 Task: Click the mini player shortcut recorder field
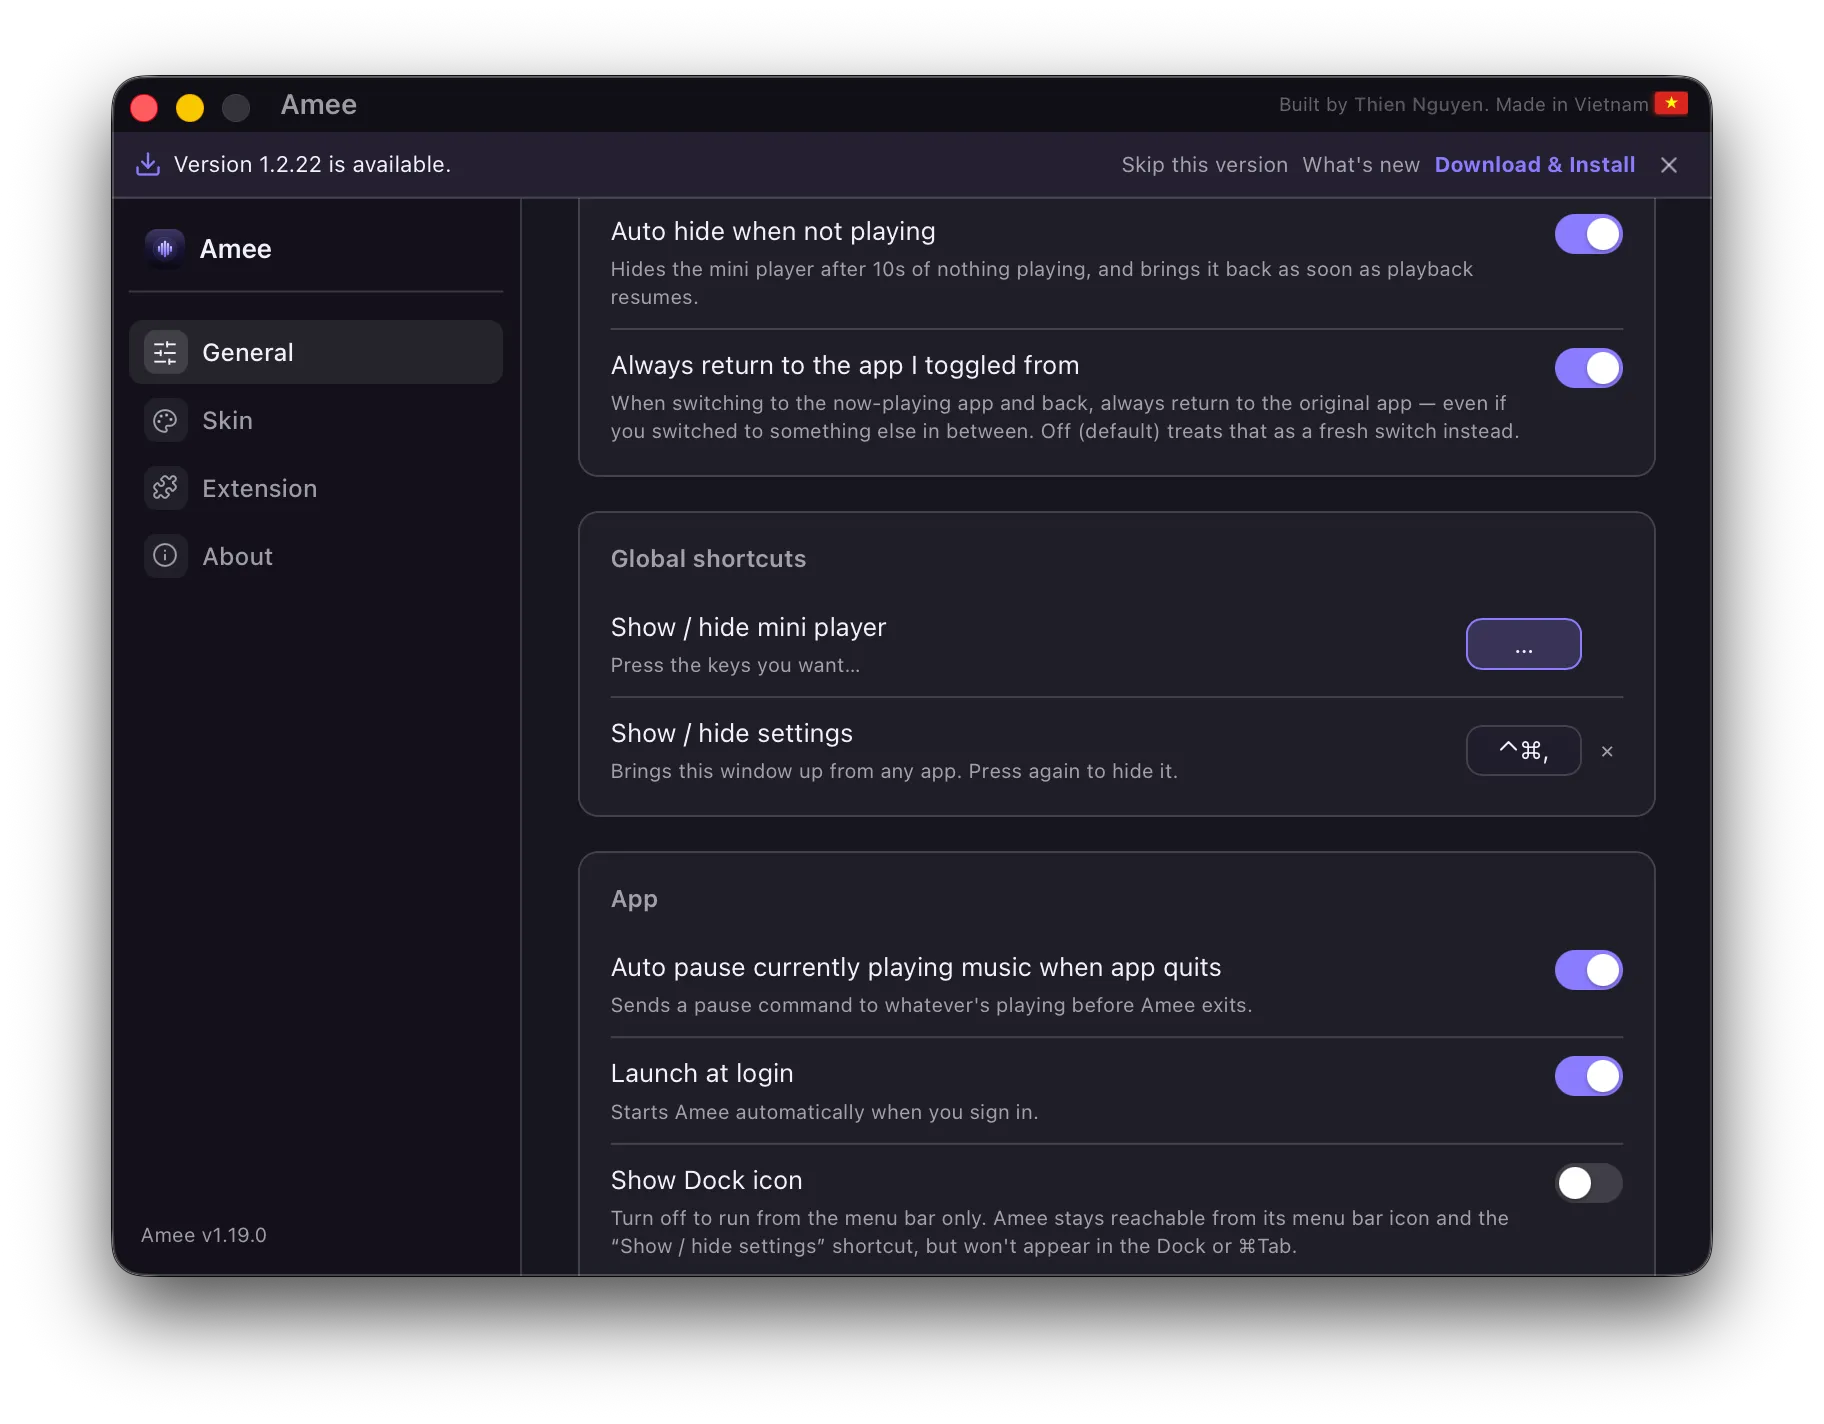1523,644
